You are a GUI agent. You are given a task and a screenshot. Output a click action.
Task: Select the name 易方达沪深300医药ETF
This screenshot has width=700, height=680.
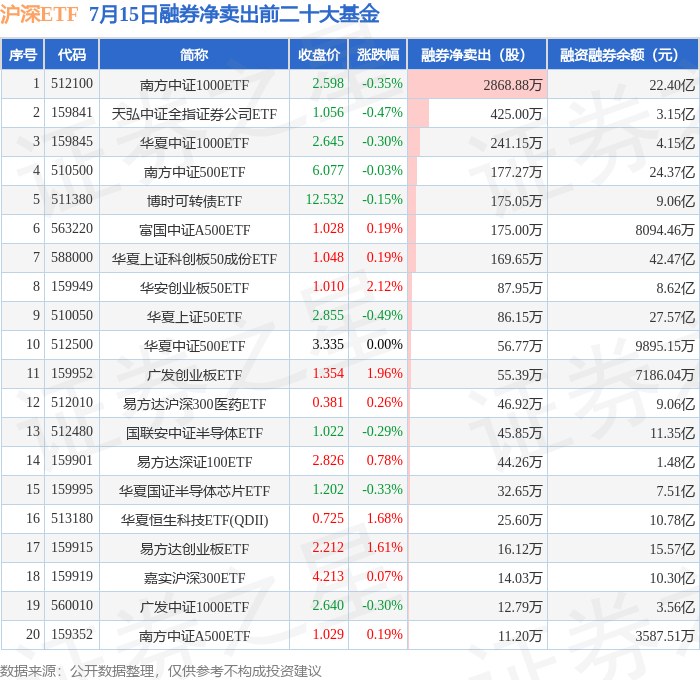194,404
